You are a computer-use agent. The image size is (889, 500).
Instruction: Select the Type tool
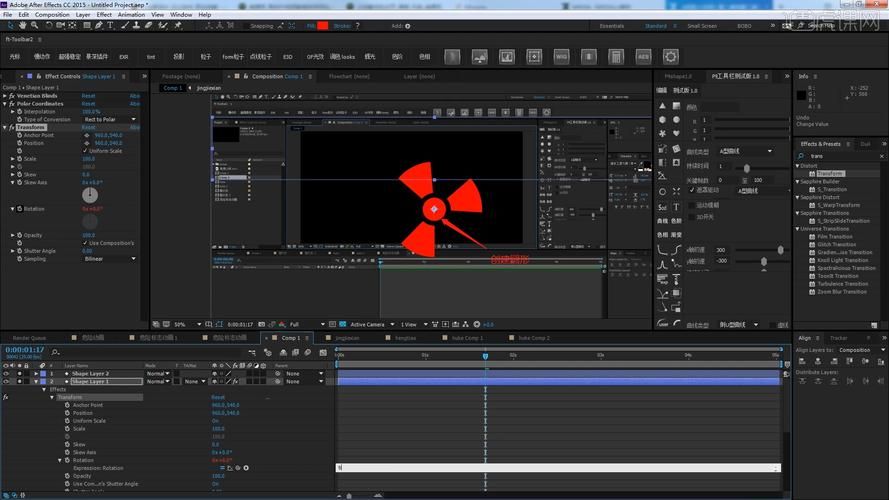[110, 26]
